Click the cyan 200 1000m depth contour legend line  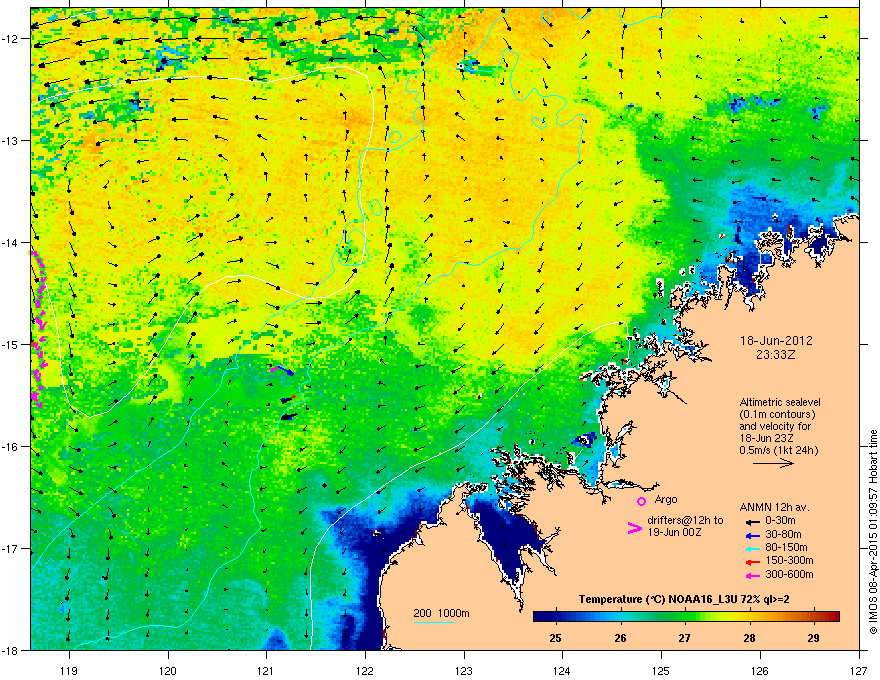coord(434,623)
